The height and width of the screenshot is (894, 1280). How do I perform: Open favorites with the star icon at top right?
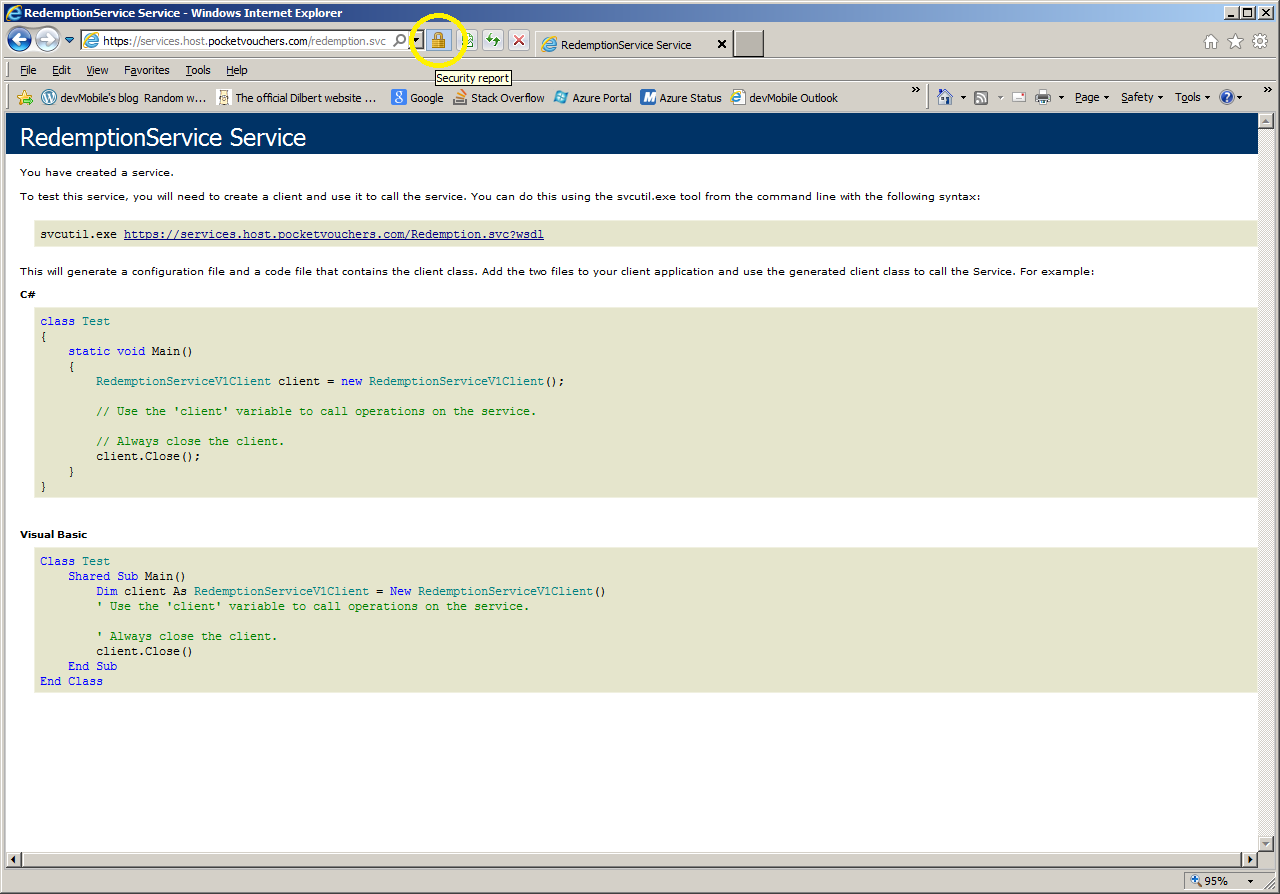click(1235, 41)
